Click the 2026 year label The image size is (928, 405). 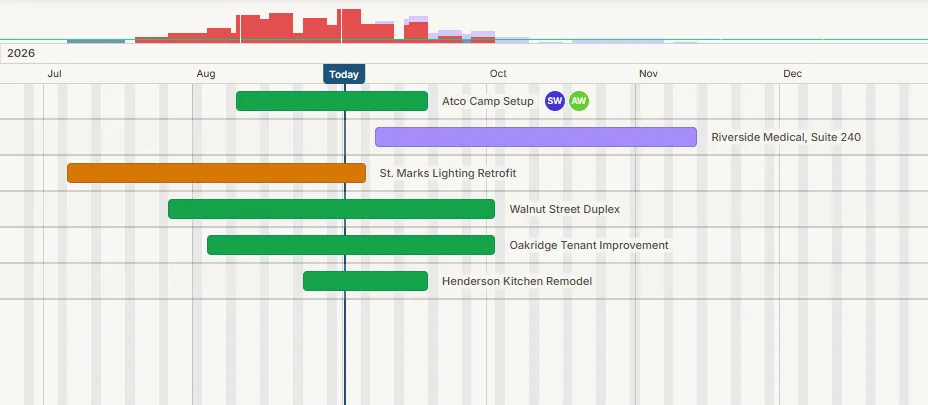click(x=21, y=53)
